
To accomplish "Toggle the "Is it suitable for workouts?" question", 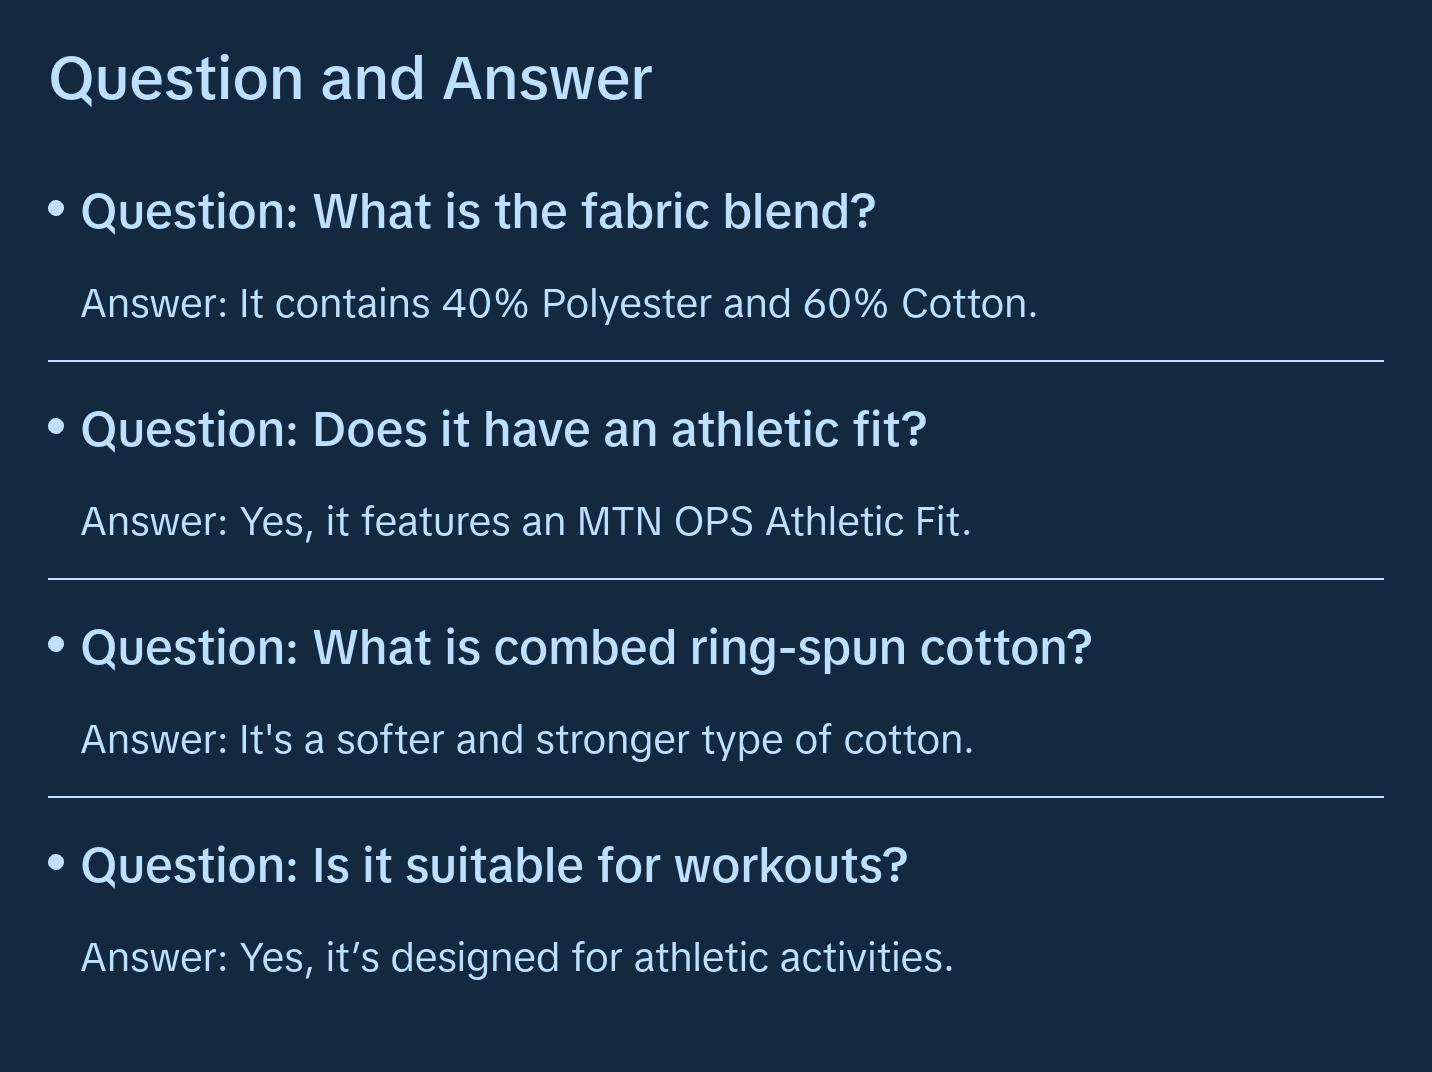I will 494,866.
